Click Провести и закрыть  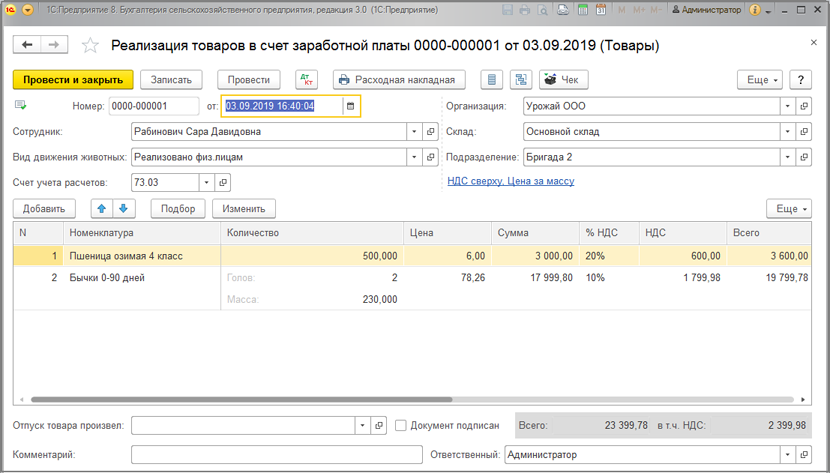[73, 80]
